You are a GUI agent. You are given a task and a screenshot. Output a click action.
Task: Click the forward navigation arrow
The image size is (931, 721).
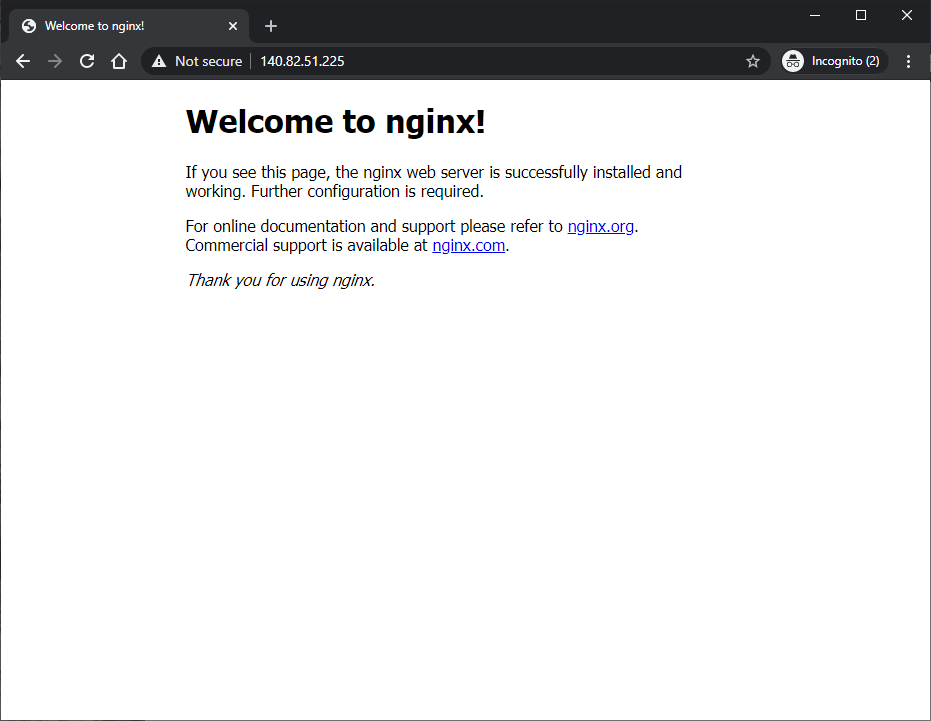coord(55,61)
